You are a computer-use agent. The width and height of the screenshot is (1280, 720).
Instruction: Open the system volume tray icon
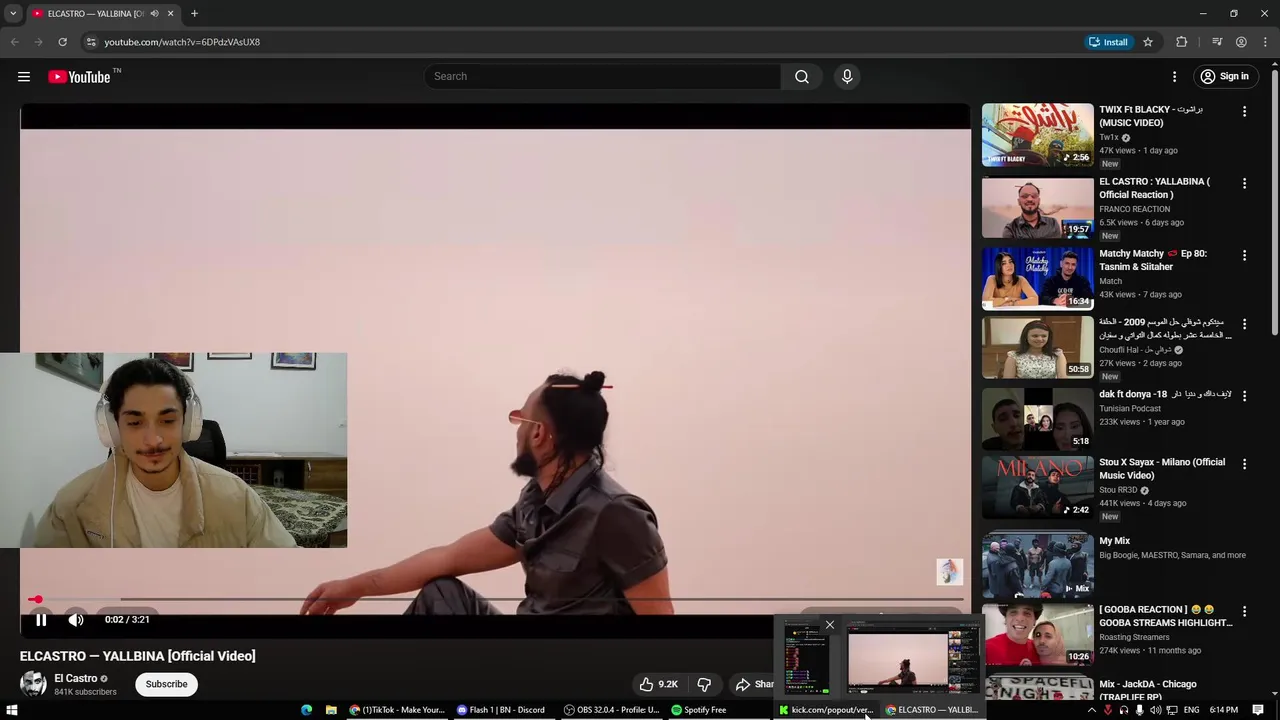[x=1155, y=710]
